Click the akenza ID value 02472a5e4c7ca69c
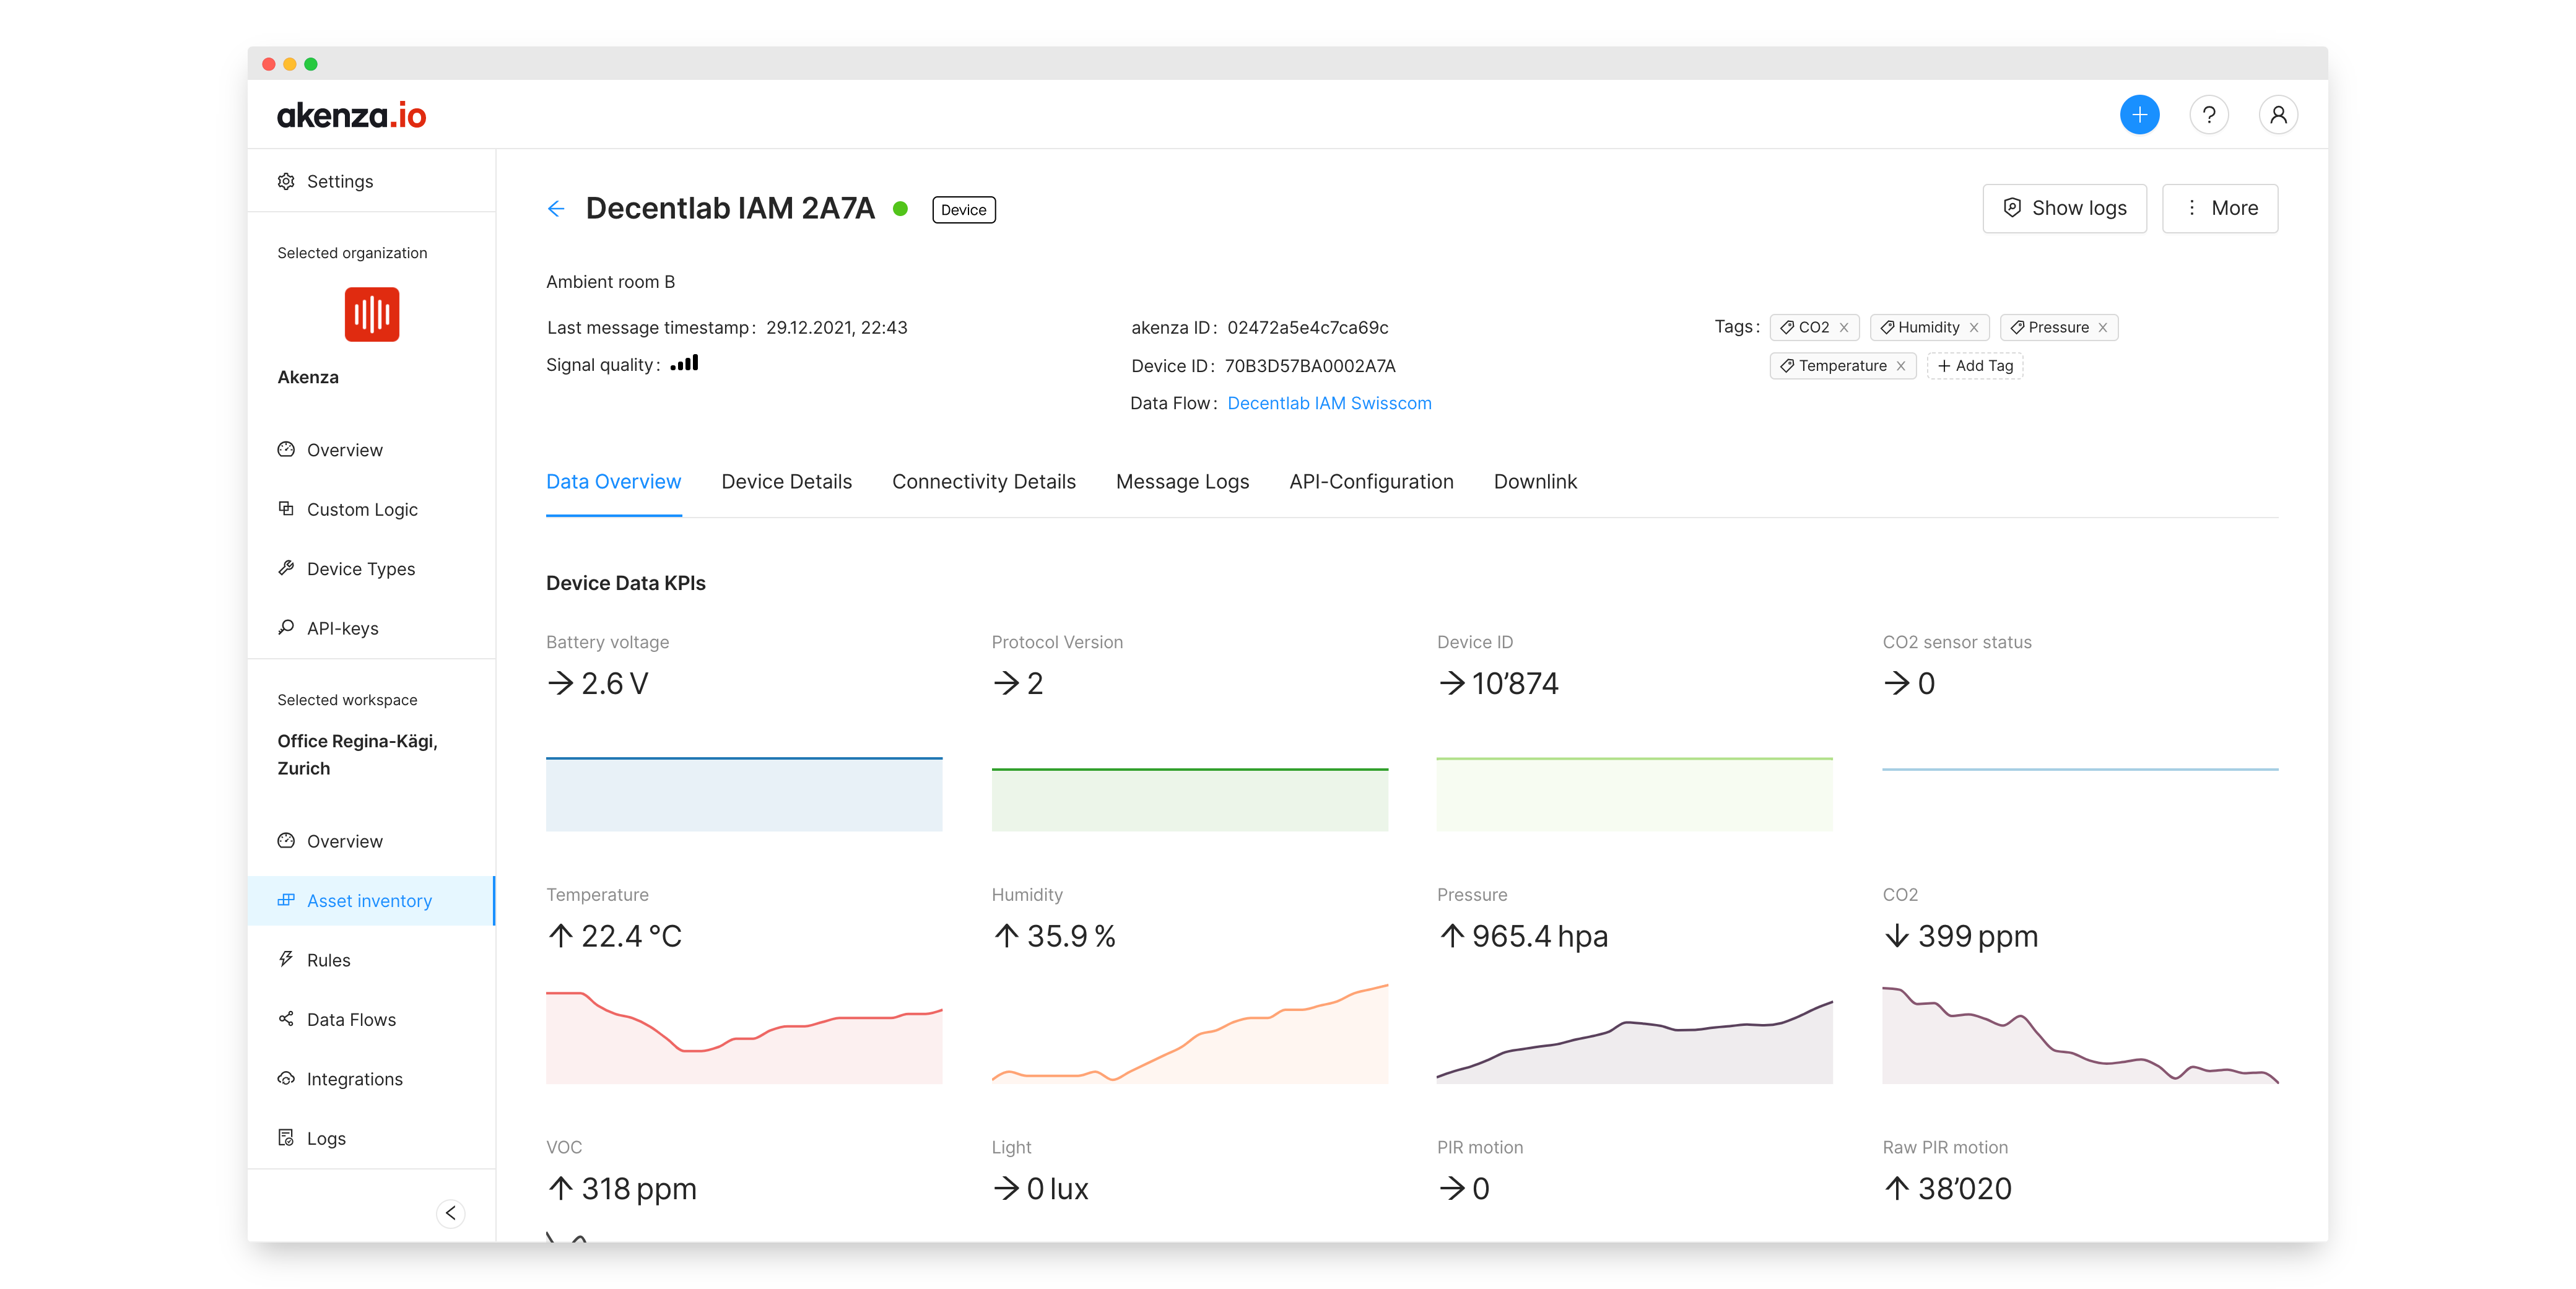 [1307, 328]
